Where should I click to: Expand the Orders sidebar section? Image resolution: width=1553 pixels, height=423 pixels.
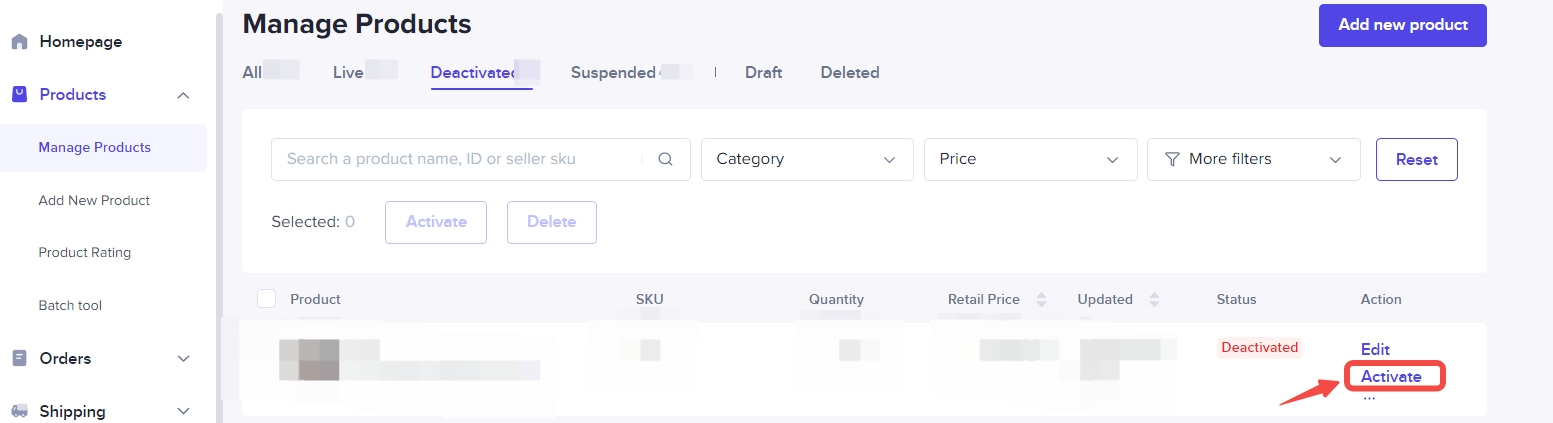tap(183, 358)
